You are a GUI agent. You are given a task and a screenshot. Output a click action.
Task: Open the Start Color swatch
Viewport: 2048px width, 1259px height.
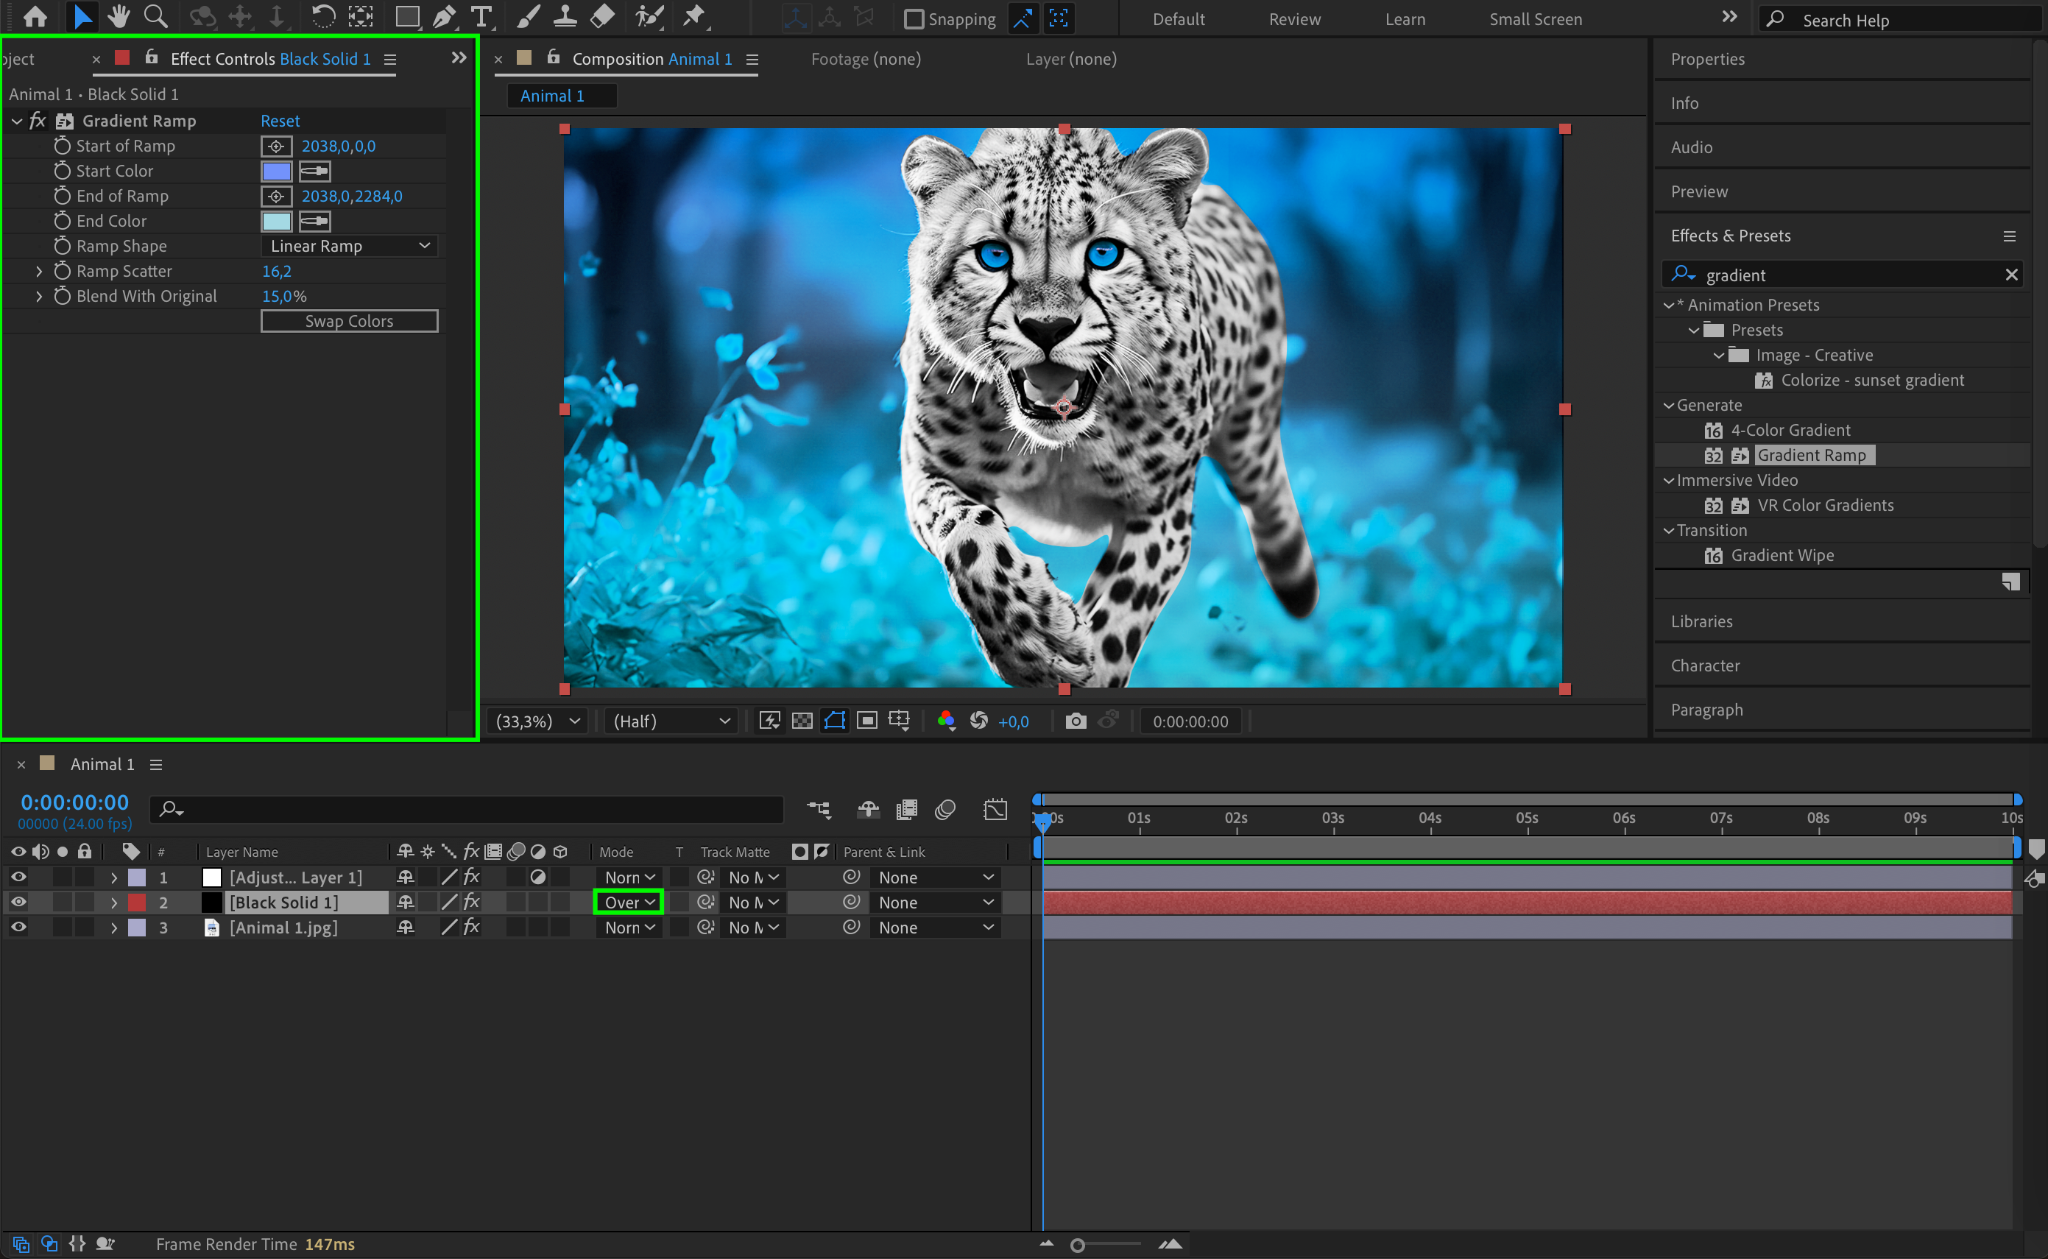coord(277,171)
